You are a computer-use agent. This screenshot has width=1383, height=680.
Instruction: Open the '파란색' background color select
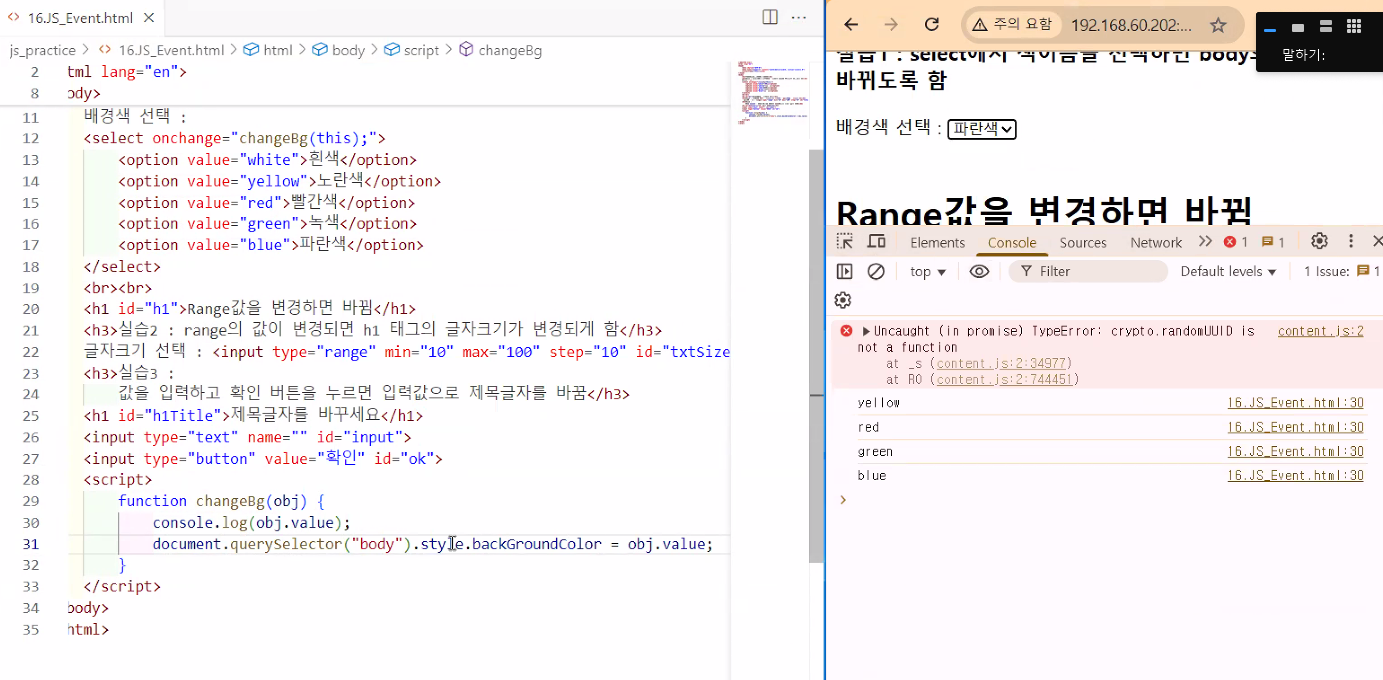pos(982,129)
